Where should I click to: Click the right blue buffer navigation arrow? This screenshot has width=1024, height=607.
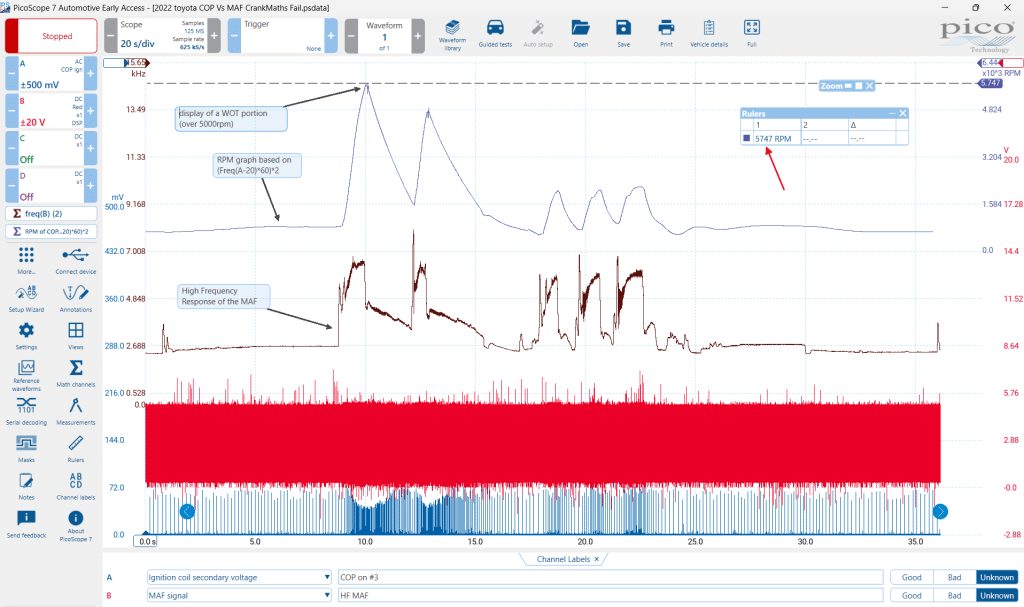[x=940, y=512]
